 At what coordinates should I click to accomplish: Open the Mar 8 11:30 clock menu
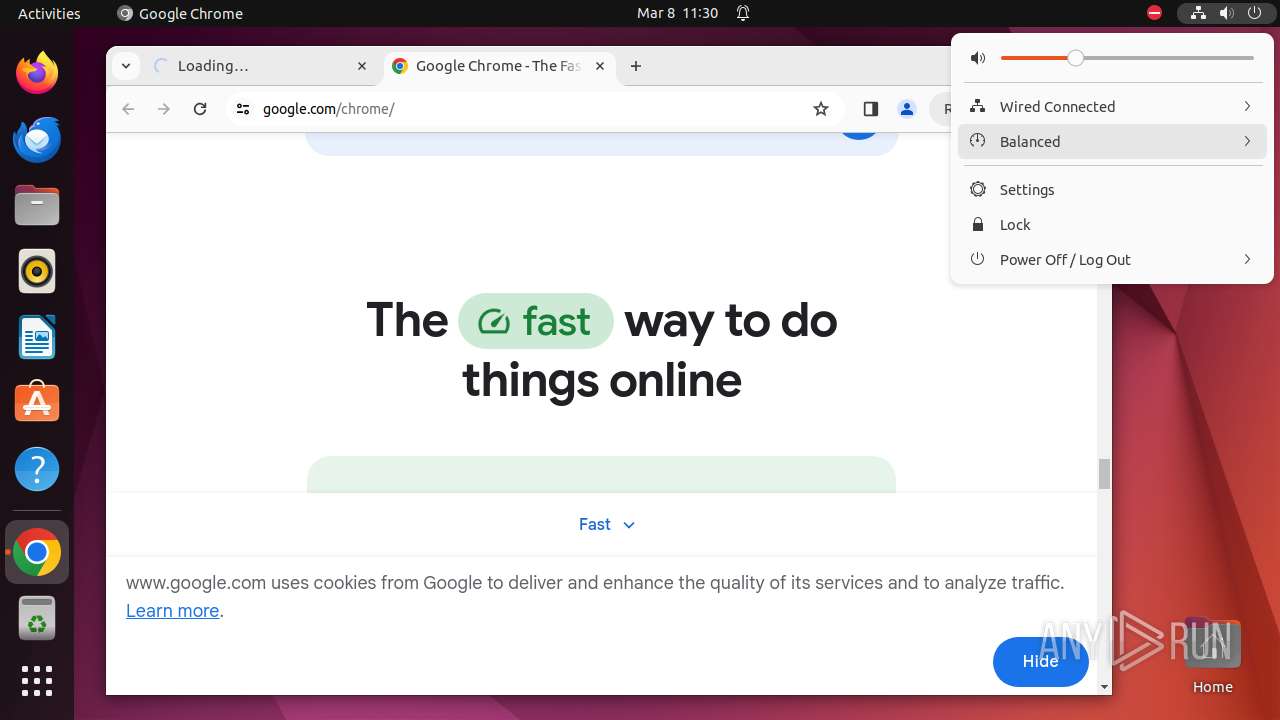(678, 13)
